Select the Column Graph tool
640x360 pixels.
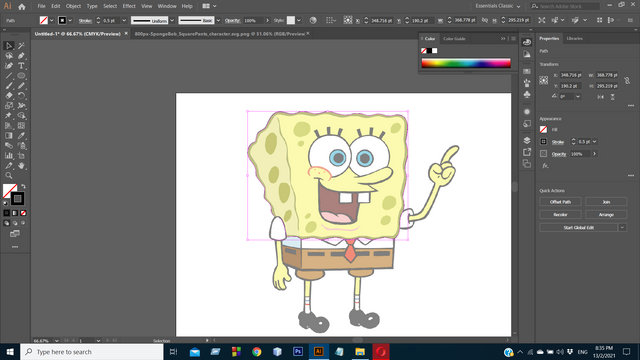coord(9,156)
